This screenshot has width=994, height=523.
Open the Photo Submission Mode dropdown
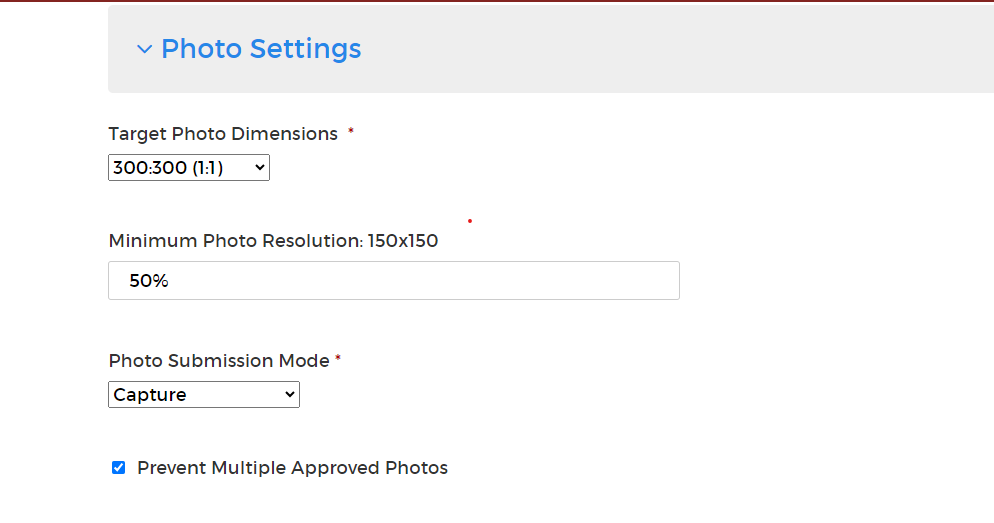pyautogui.click(x=203, y=394)
